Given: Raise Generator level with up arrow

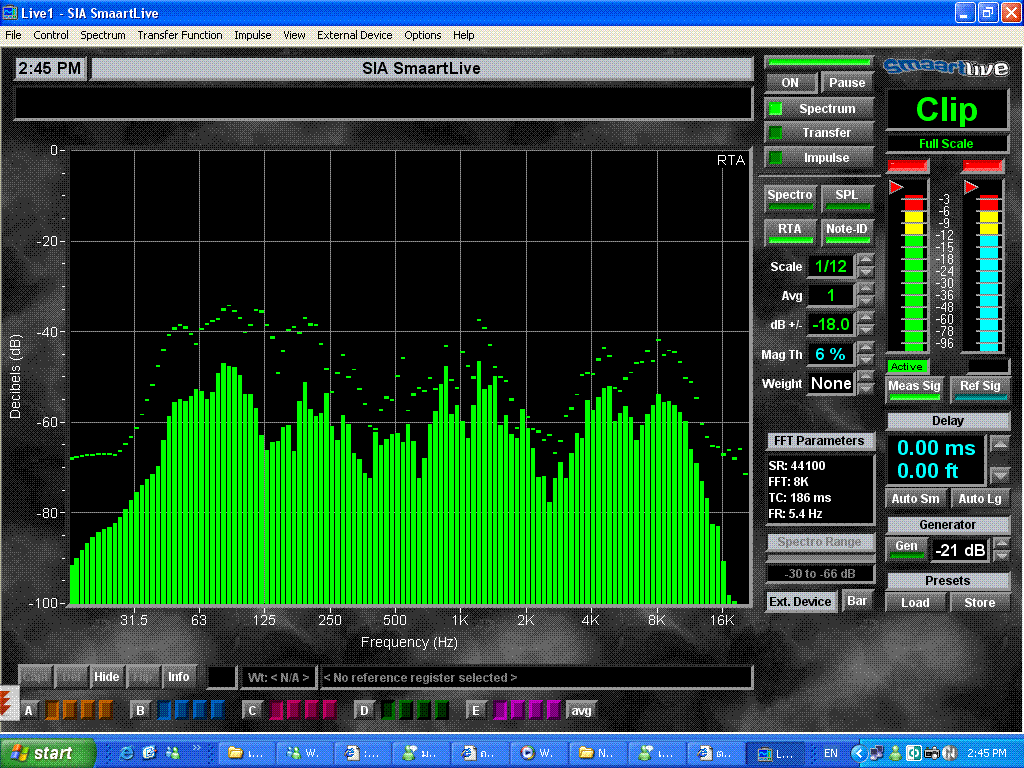Looking at the screenshot, I should pyautogui.click(x=1000, y=543).
